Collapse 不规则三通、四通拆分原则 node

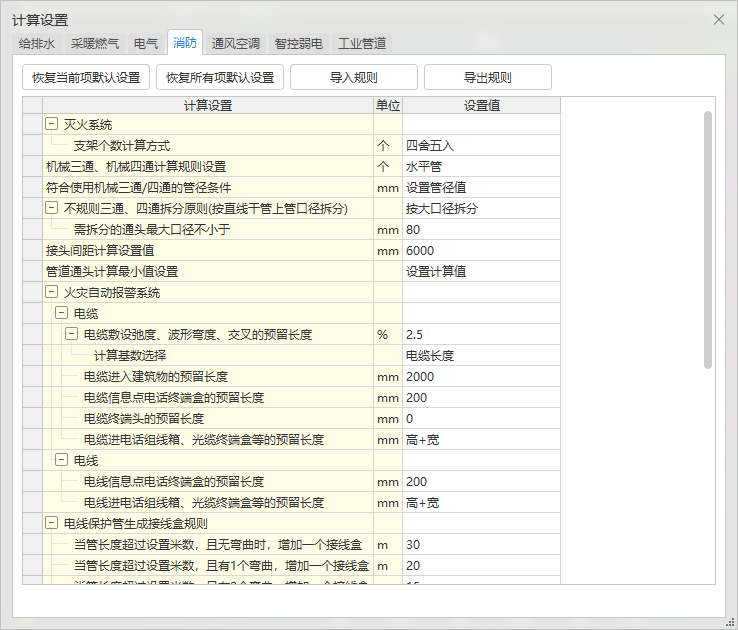pyautogui.click(x=51, y=209)
